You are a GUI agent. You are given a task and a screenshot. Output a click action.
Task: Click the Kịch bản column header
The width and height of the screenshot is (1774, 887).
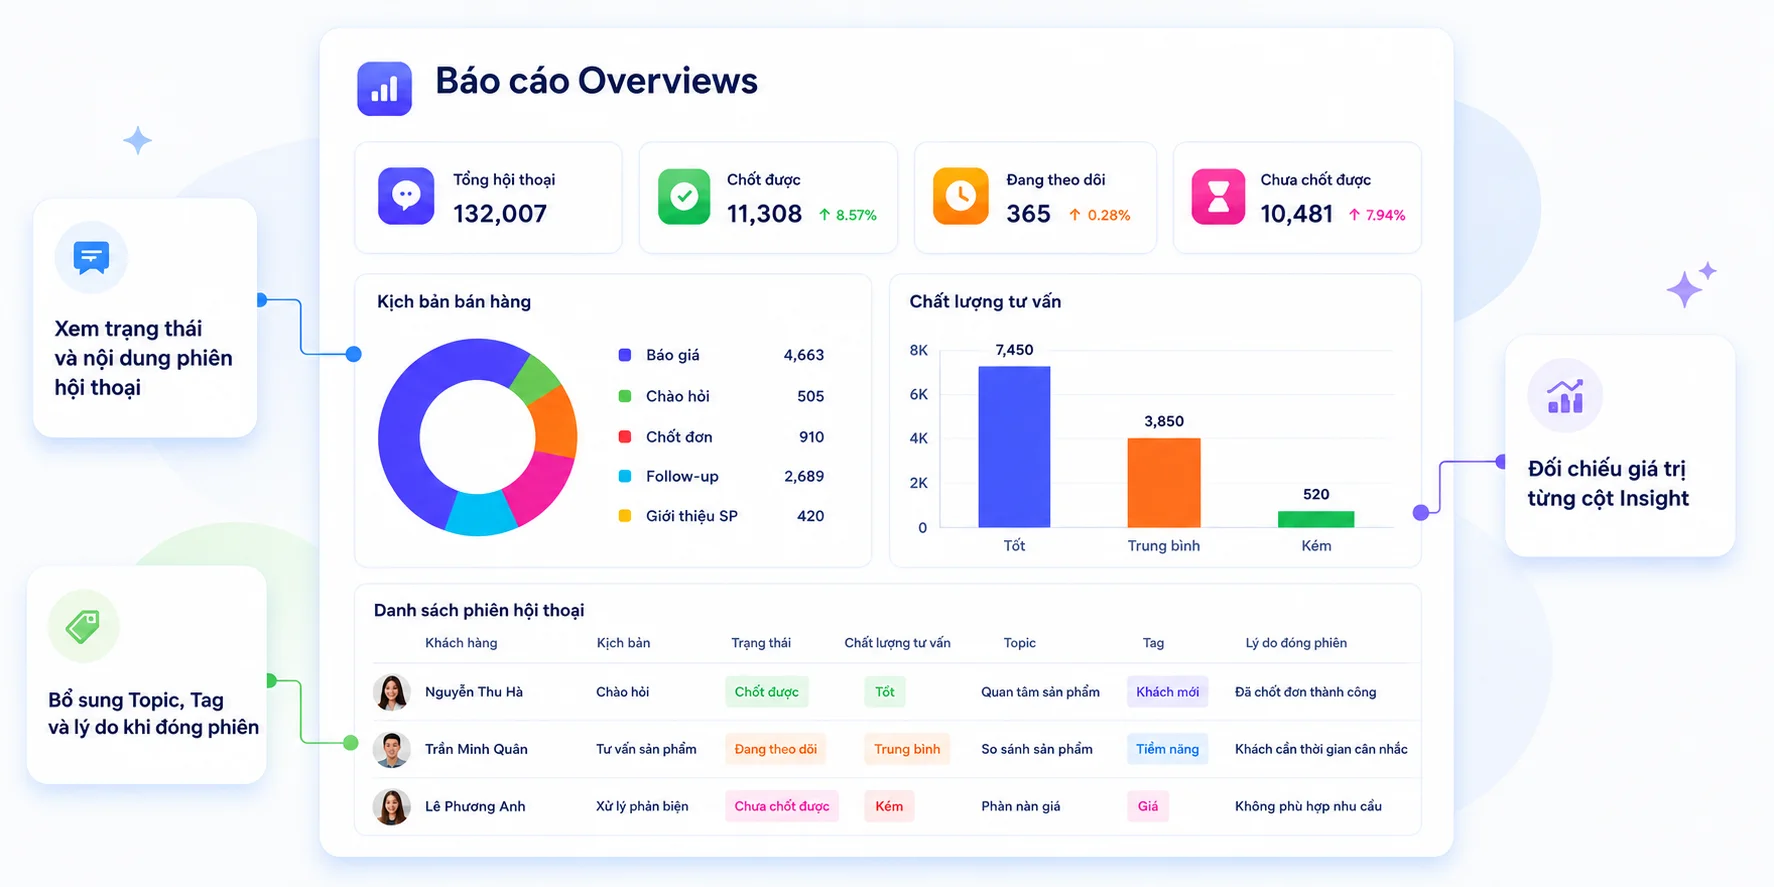coord(623,643)
